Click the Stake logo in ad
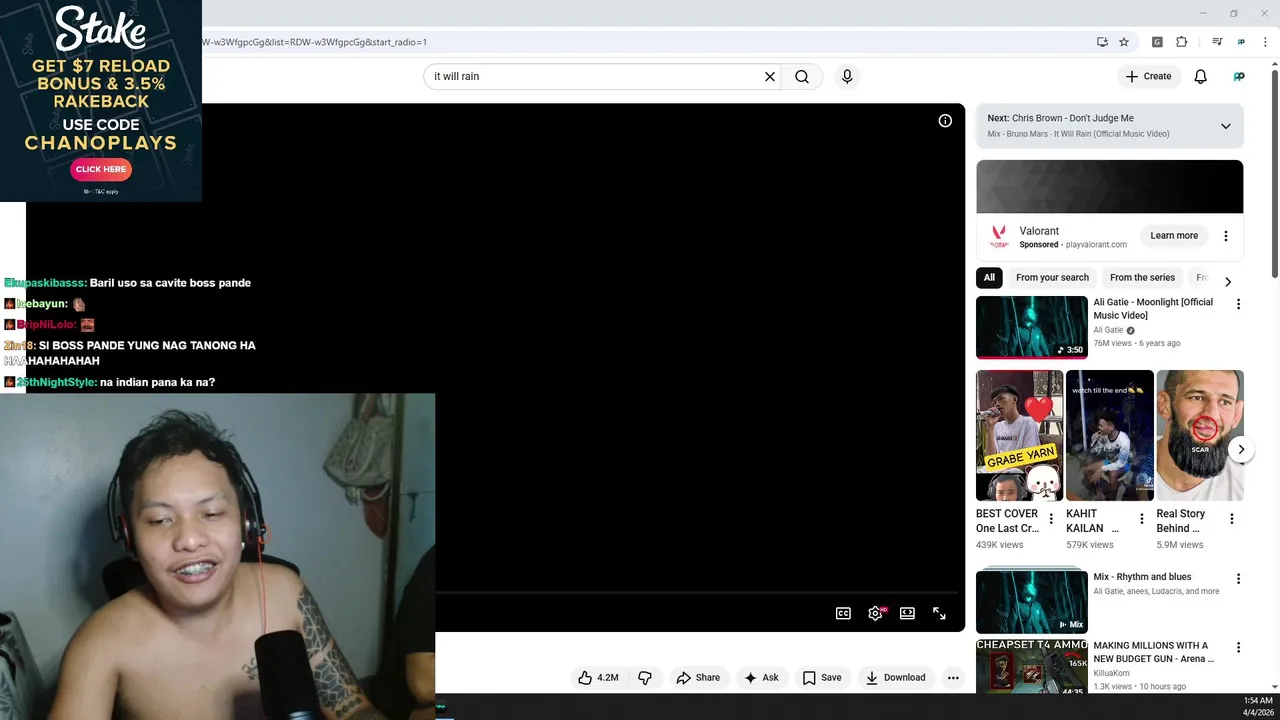The width and height of the screenshot is (1280, 720). coord(101,28)
